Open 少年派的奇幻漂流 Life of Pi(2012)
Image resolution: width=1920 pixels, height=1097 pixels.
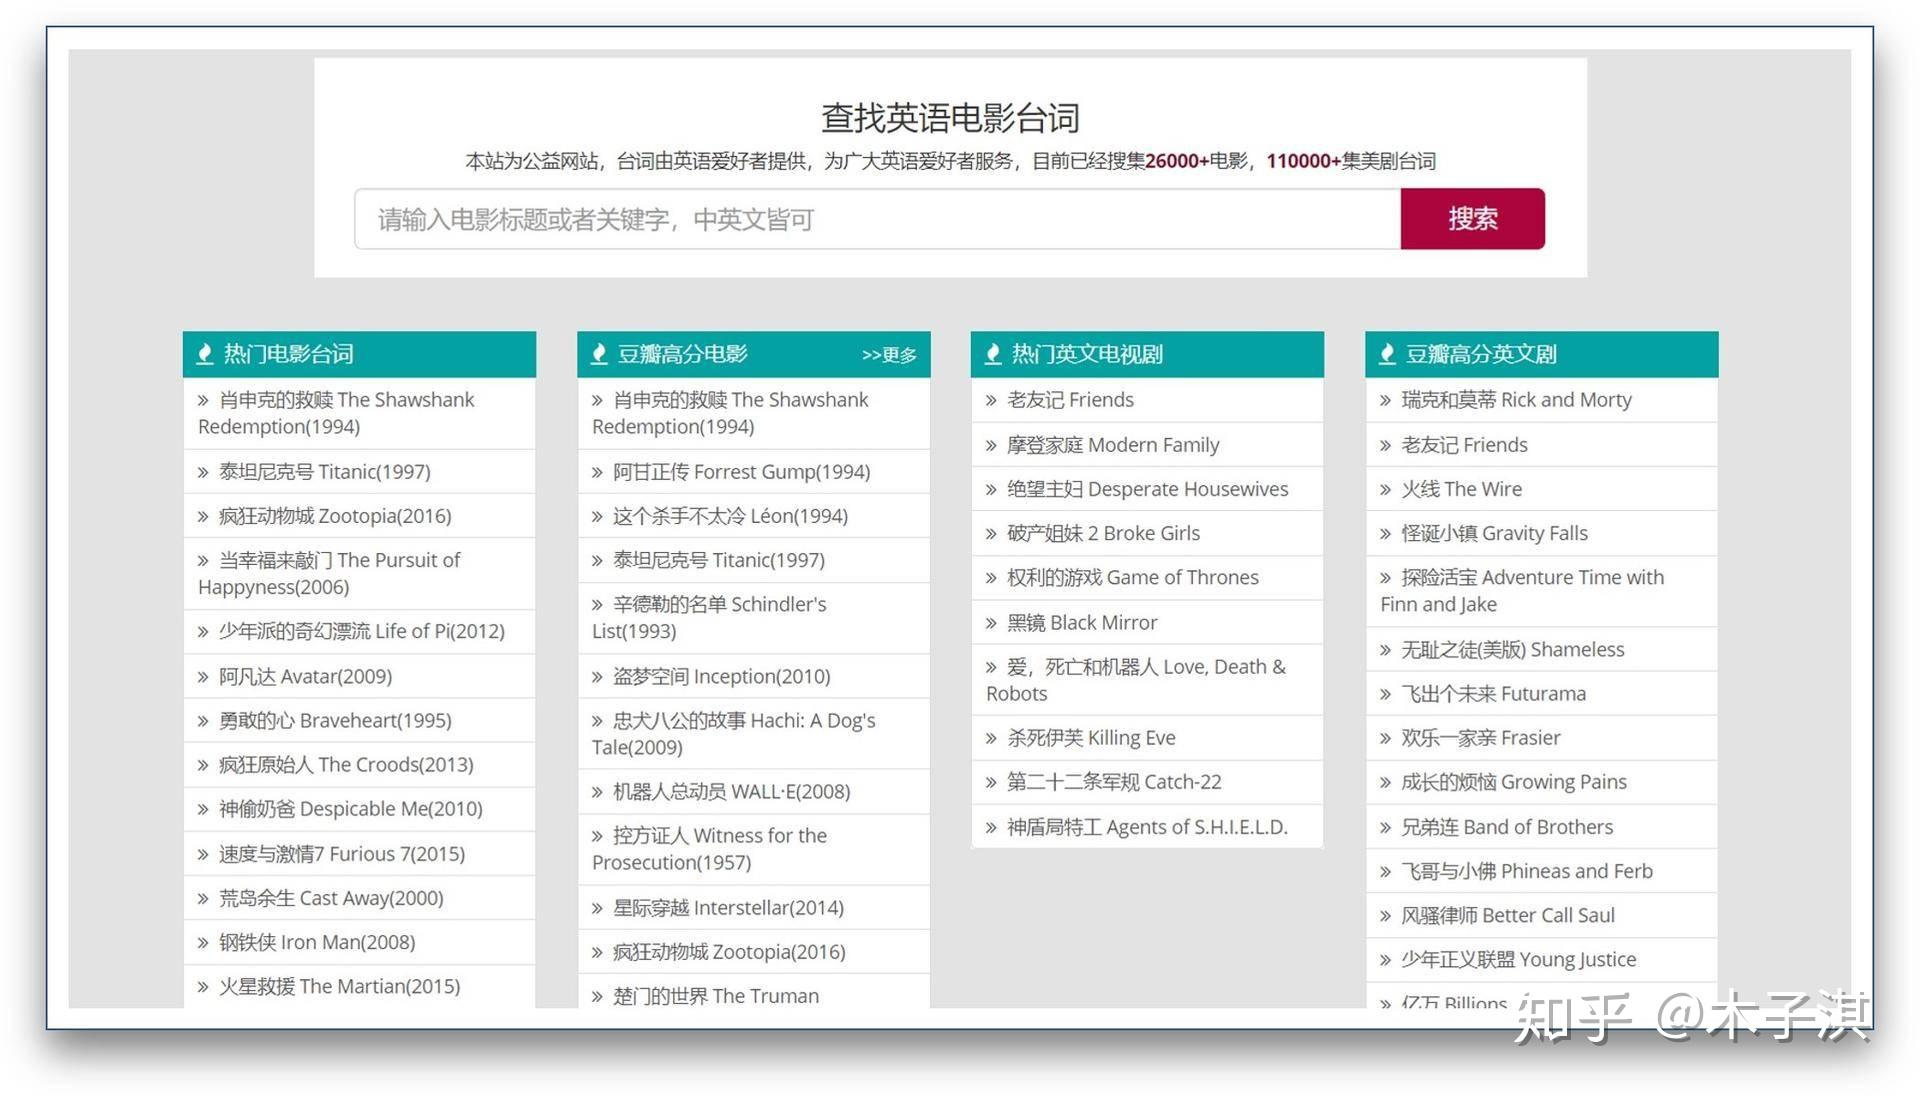362,631
